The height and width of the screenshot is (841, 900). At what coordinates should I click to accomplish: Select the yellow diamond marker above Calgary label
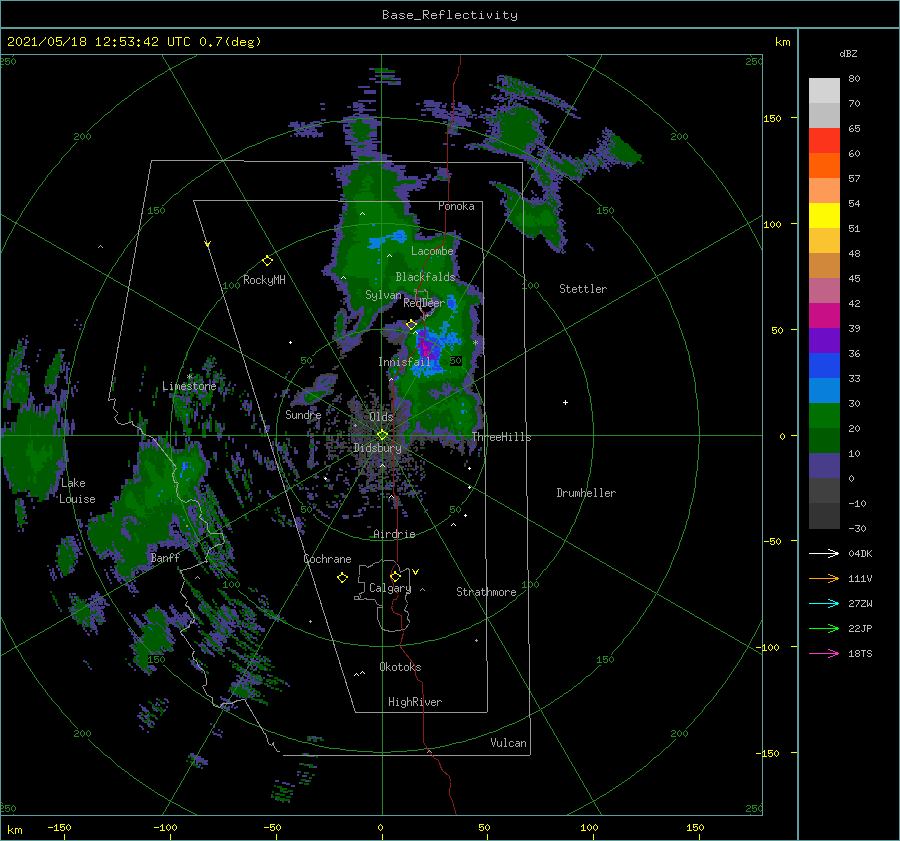coord(395,576)
